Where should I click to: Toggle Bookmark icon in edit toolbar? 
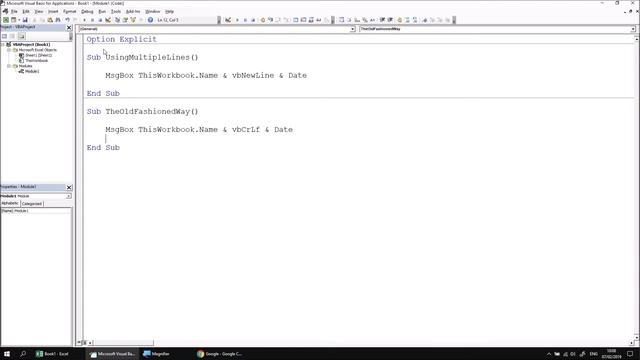coord(424,20)
